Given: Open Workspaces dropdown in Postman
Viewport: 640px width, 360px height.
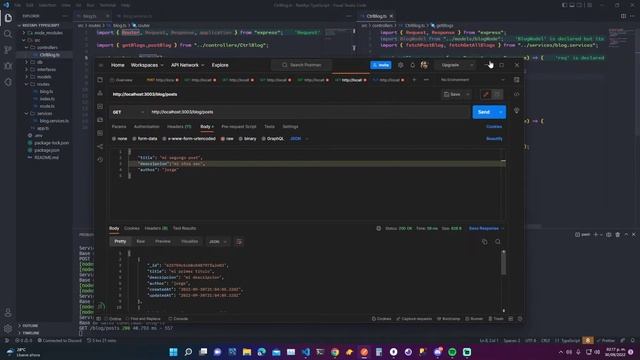Looking at the screenshot, I should (x=147, y=65).
